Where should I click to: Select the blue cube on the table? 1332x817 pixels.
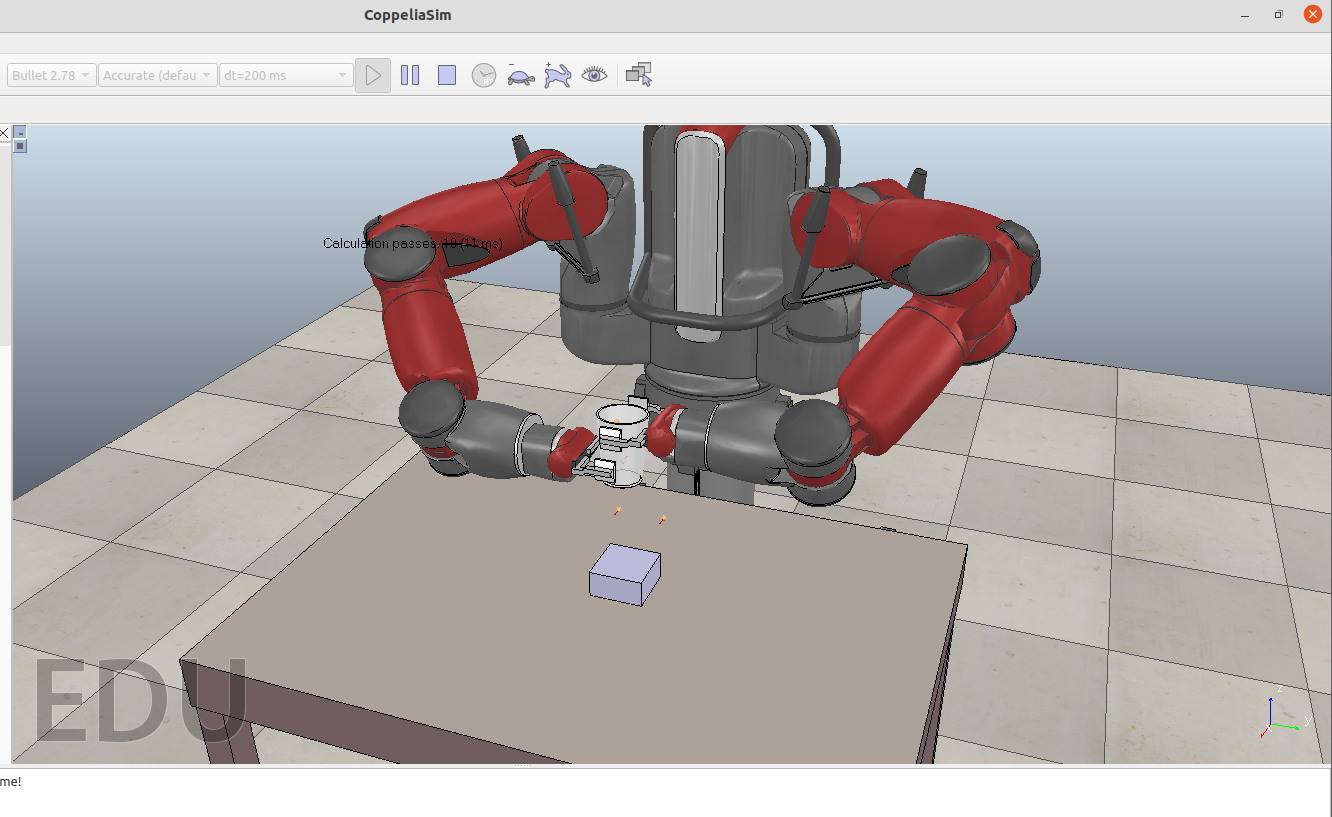[624, 574]
